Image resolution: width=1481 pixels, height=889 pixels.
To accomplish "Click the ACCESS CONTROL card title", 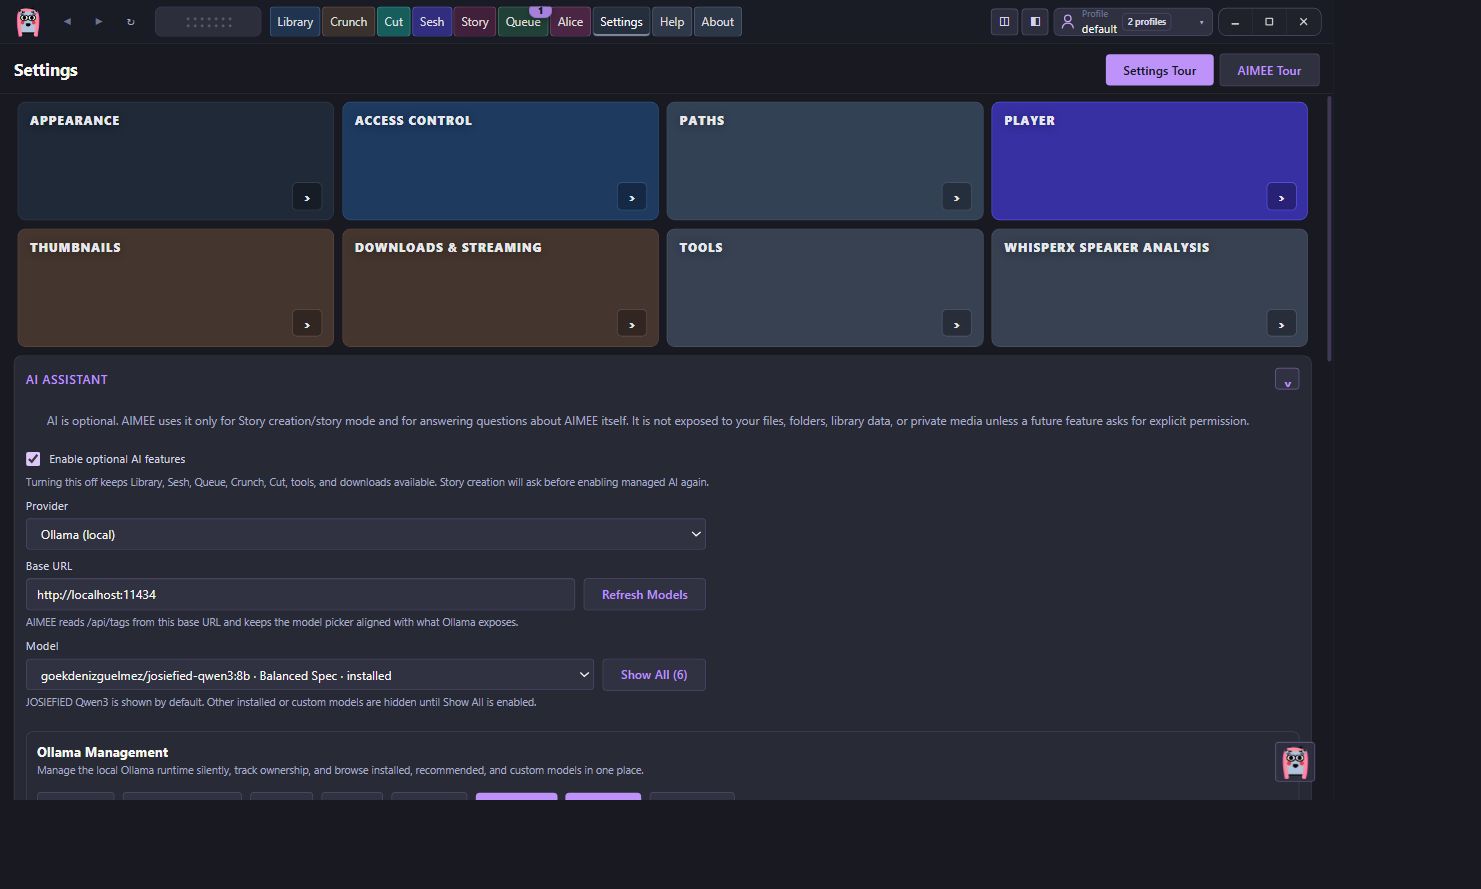I will click(413, 120).
